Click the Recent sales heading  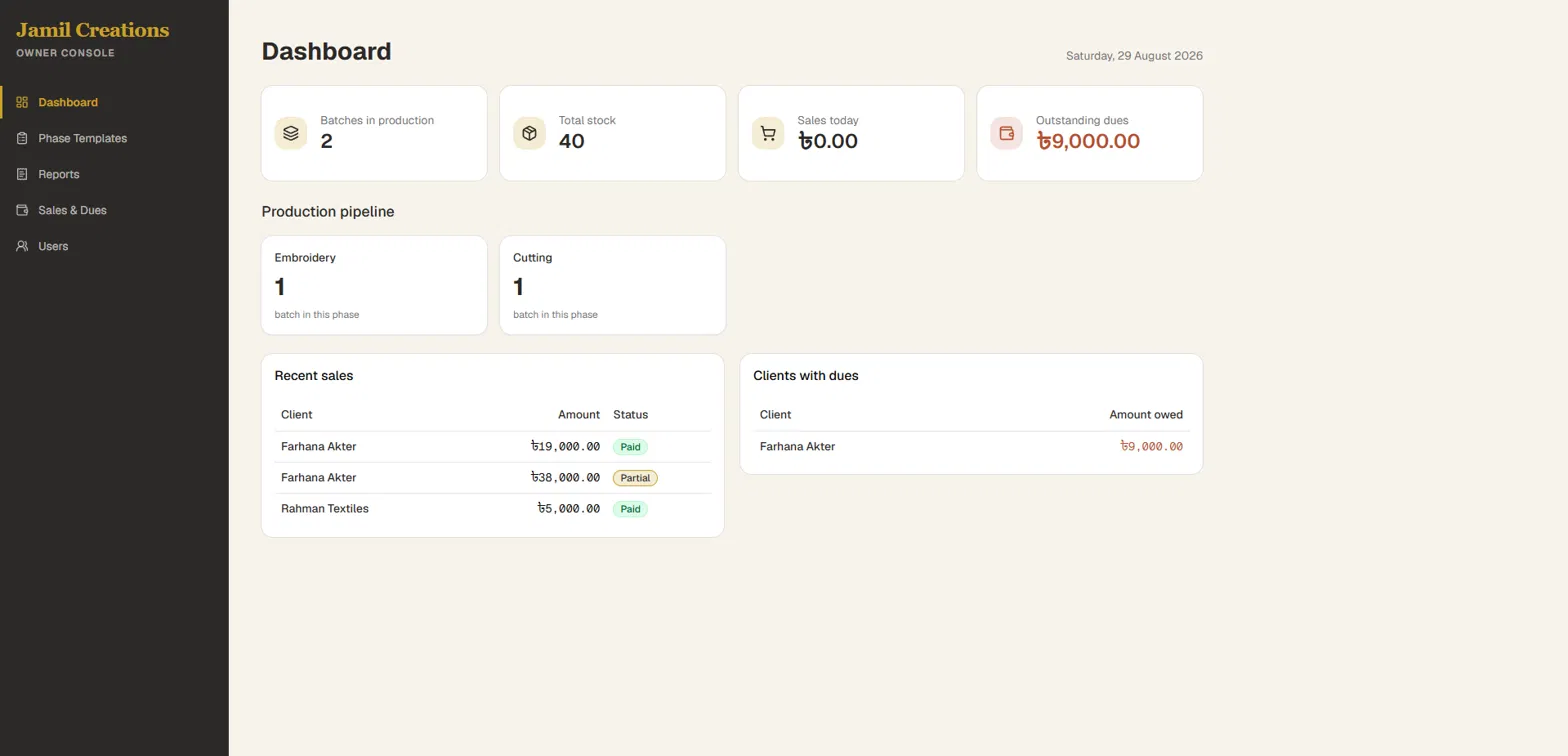[314, 376]
